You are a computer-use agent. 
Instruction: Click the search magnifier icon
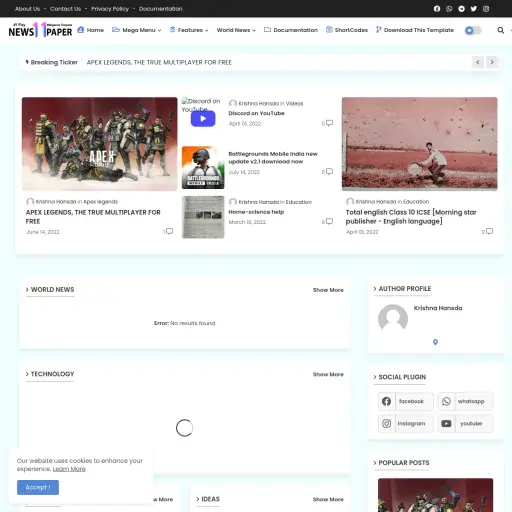point(500,30)
